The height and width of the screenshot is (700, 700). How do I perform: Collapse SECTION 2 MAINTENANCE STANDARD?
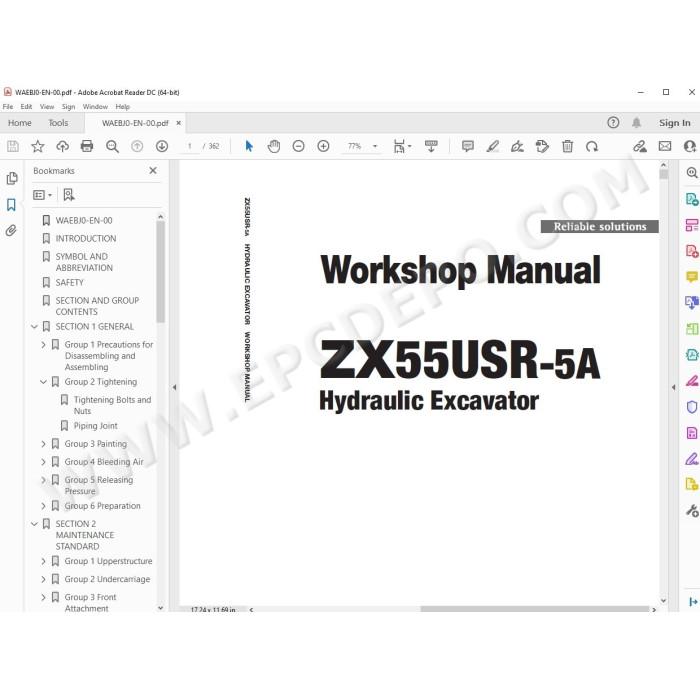coord(34,524)
